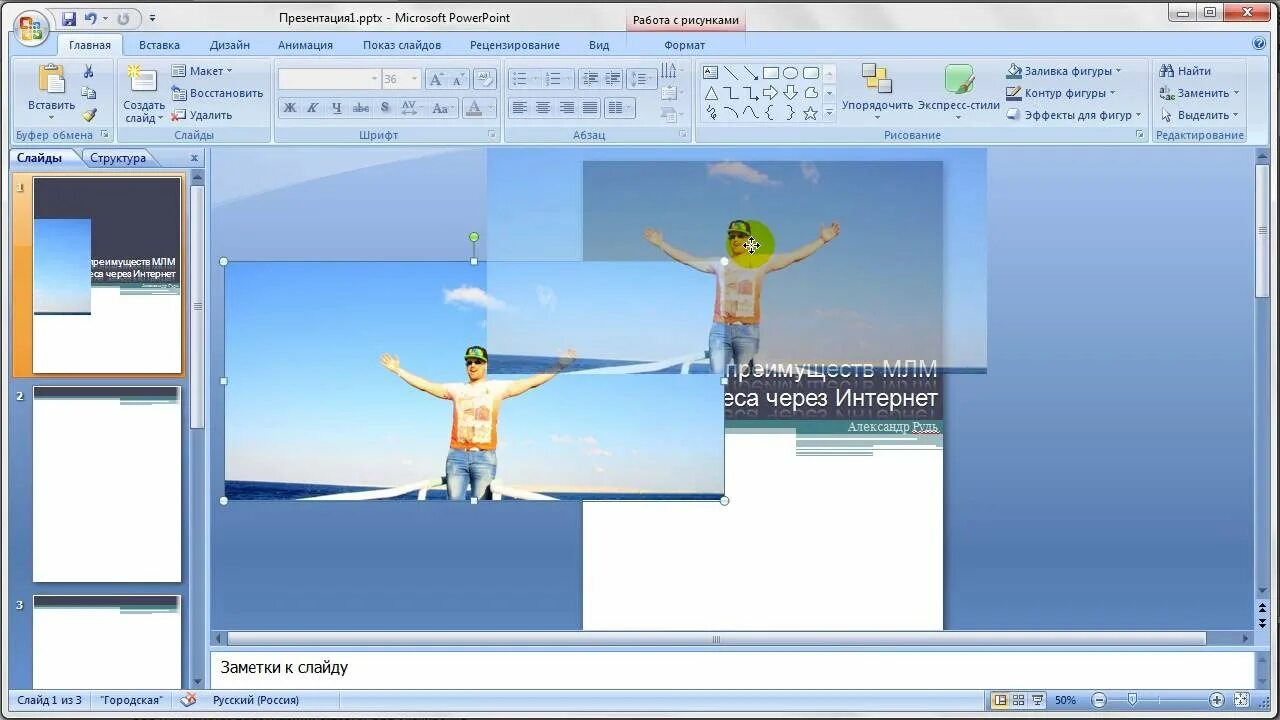Switch to the Структура pane tab
This screenshot has height=720, width=1280.
(x=118, y=158)
